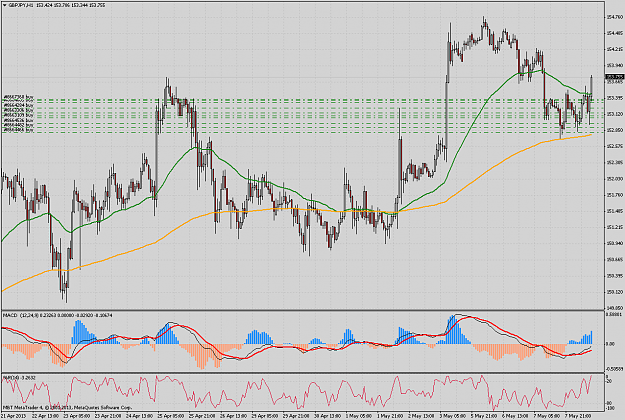Click the 154.760 price axis label
This screenshot has height=420, width=625.
615,17
